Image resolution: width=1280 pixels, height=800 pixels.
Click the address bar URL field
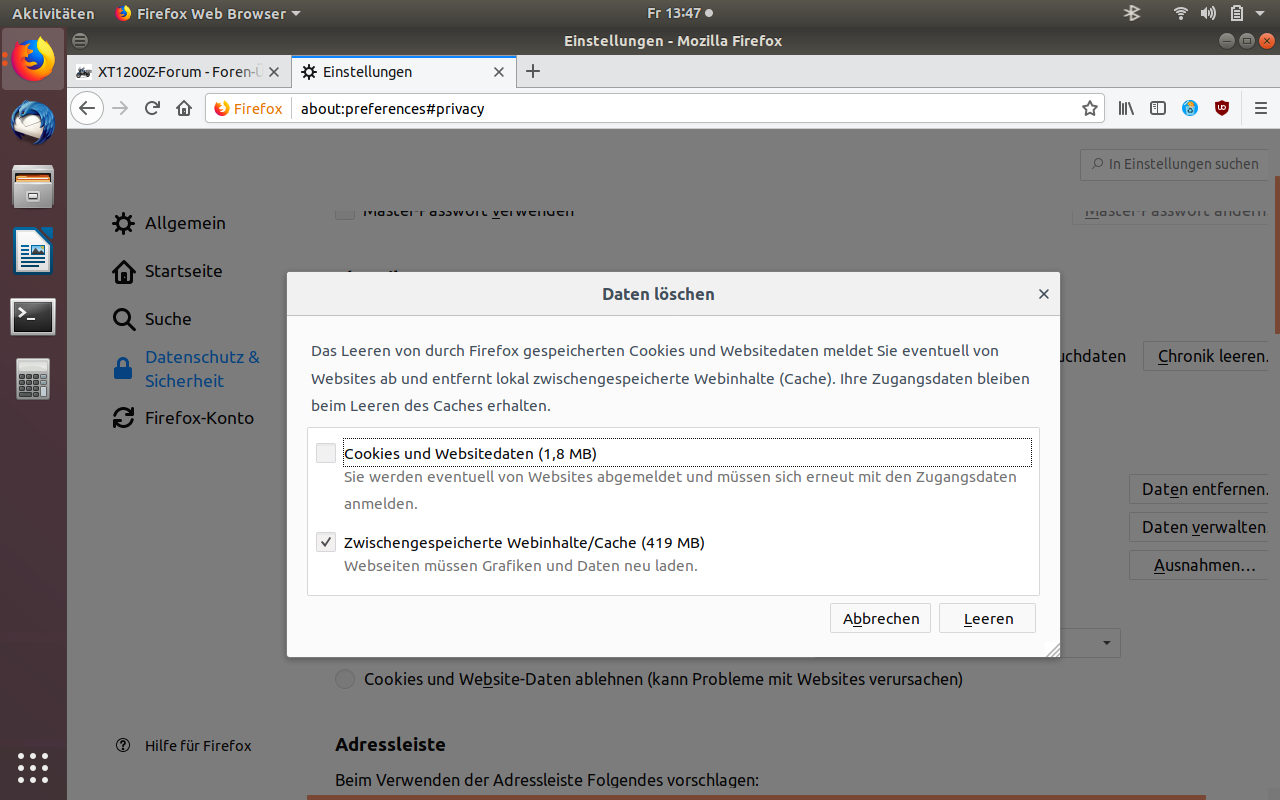point(680,108)
